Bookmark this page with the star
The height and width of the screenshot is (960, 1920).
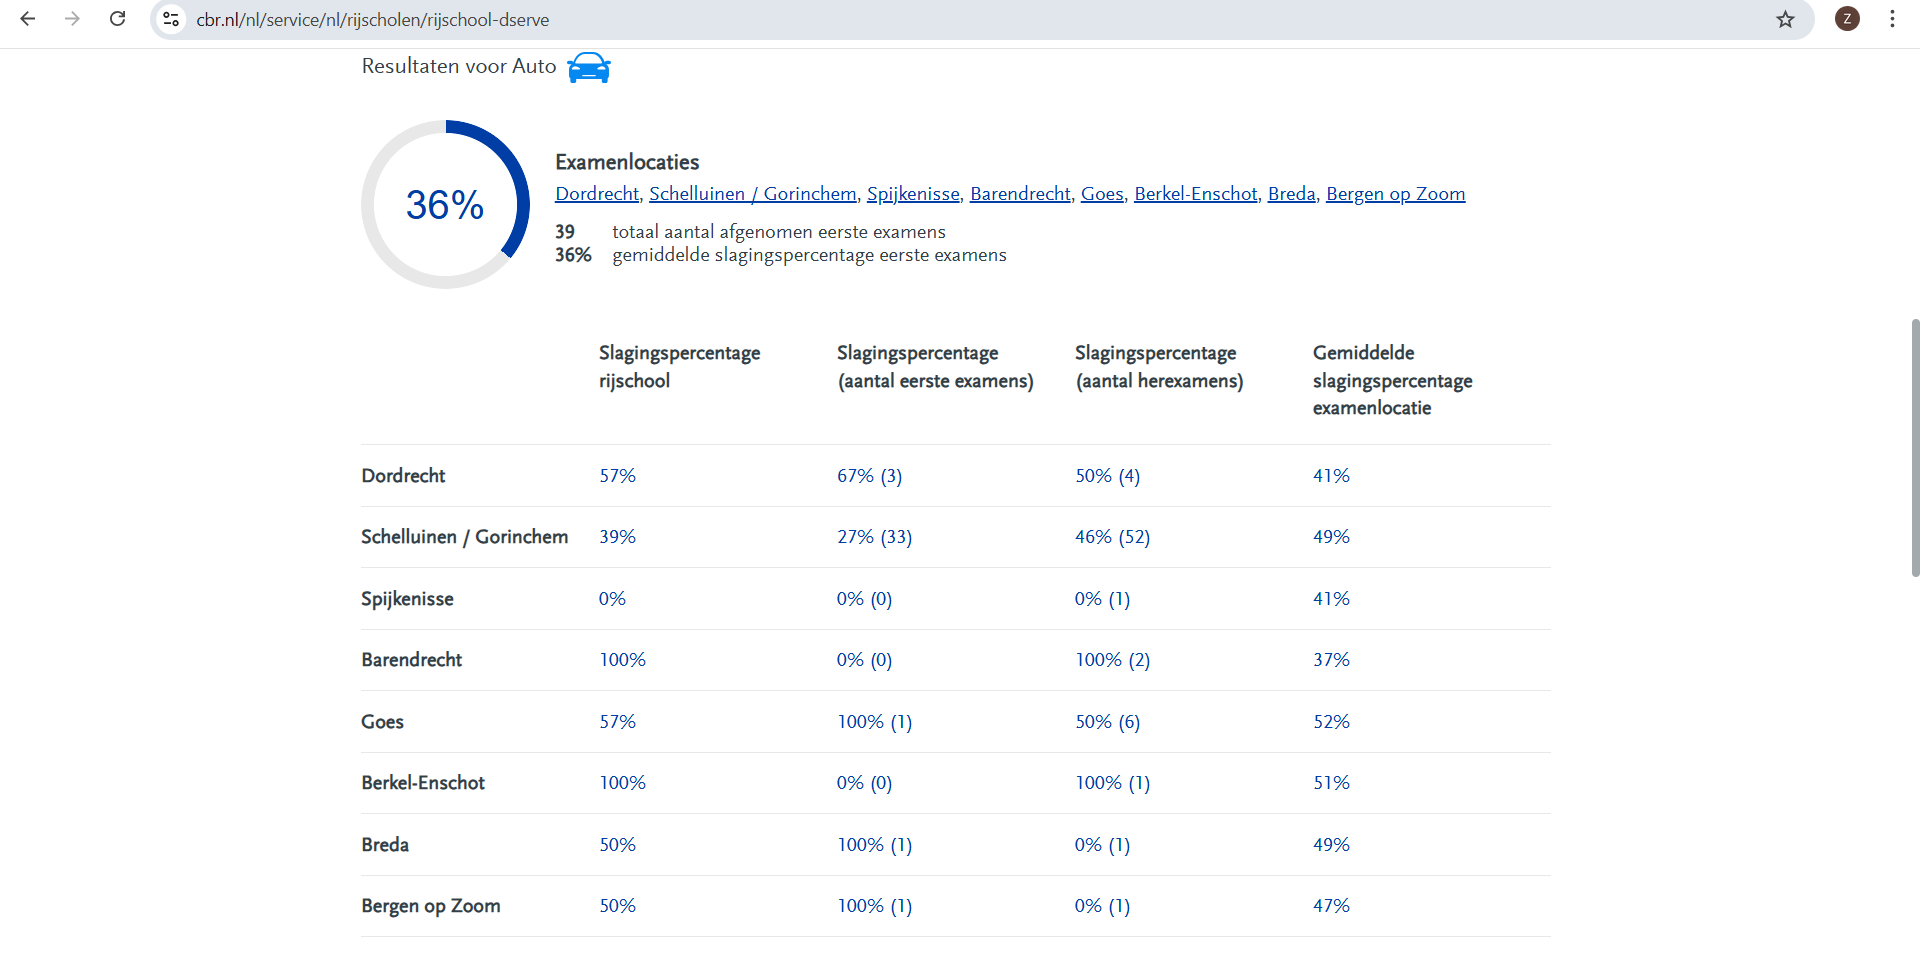(x=1785, y=19)
